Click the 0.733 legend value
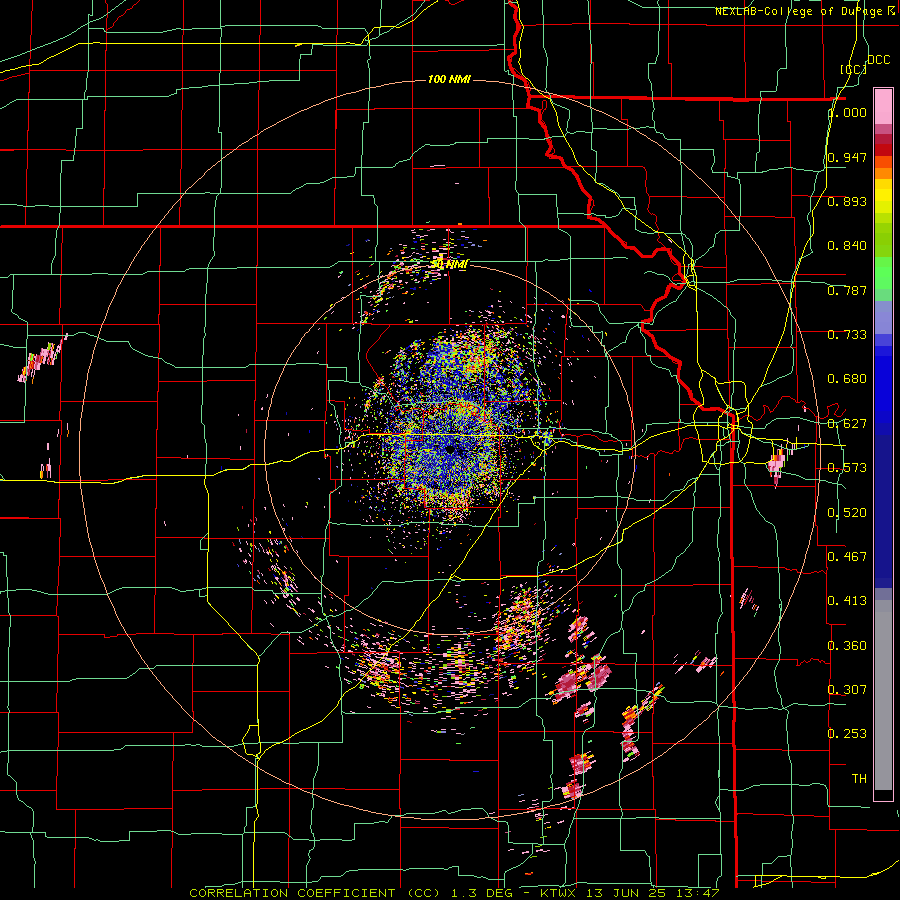The image size is (900, 900). 847,335
